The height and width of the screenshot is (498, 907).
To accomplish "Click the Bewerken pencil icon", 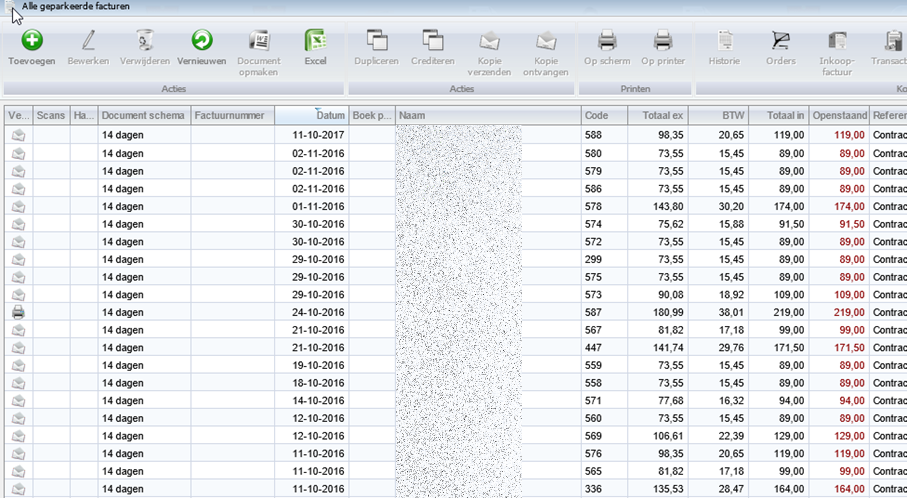I will point(88,42).
